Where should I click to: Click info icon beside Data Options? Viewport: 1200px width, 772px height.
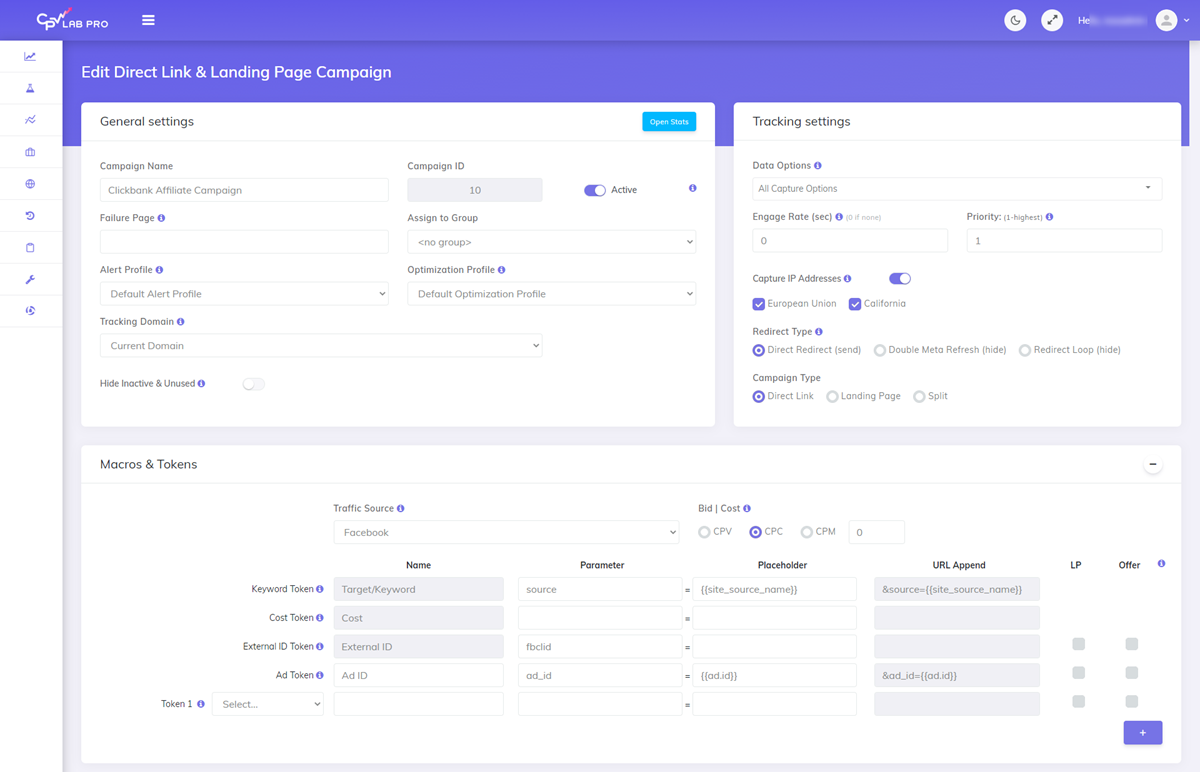click(818, 166)
